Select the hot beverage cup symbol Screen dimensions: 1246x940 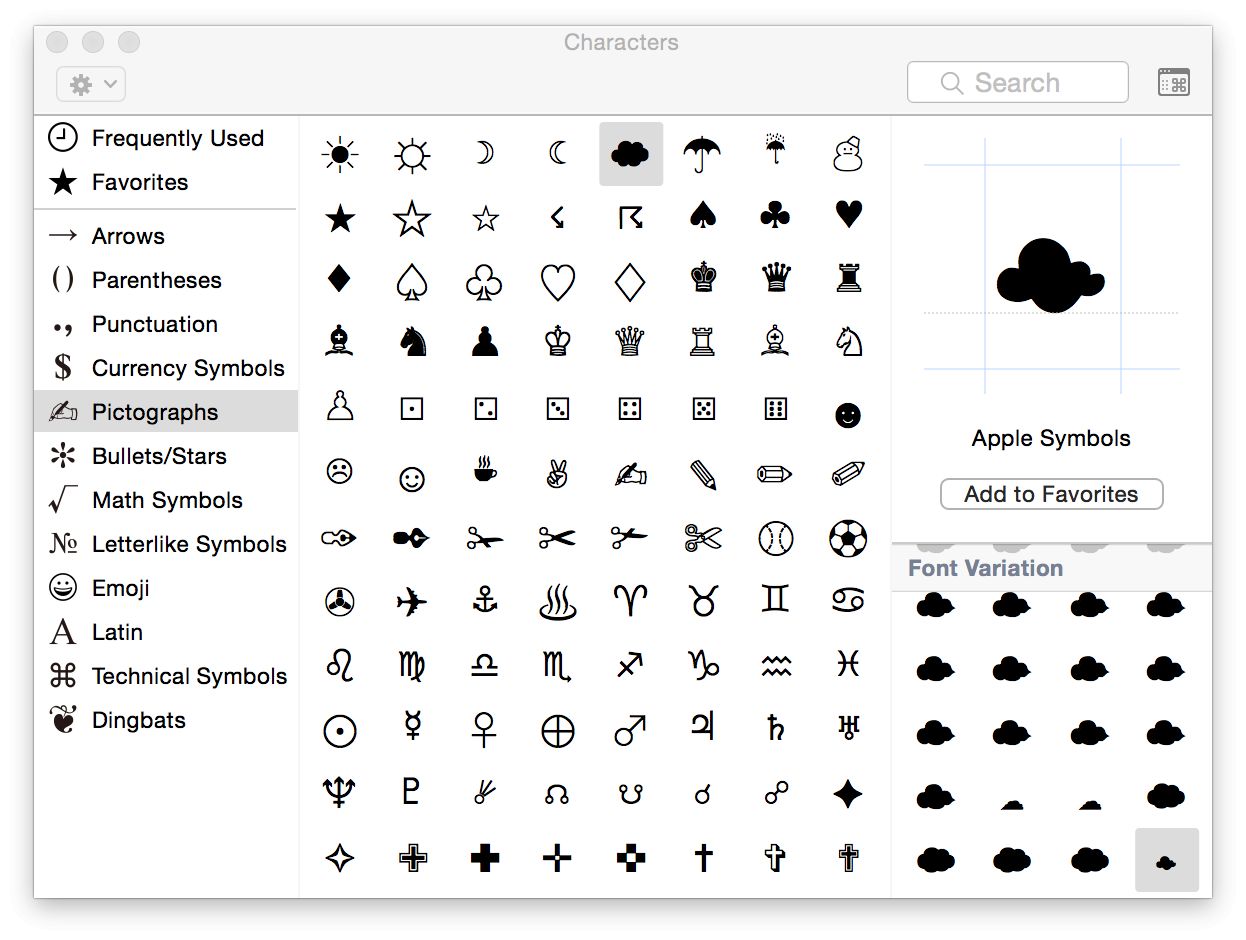point(485,471)
